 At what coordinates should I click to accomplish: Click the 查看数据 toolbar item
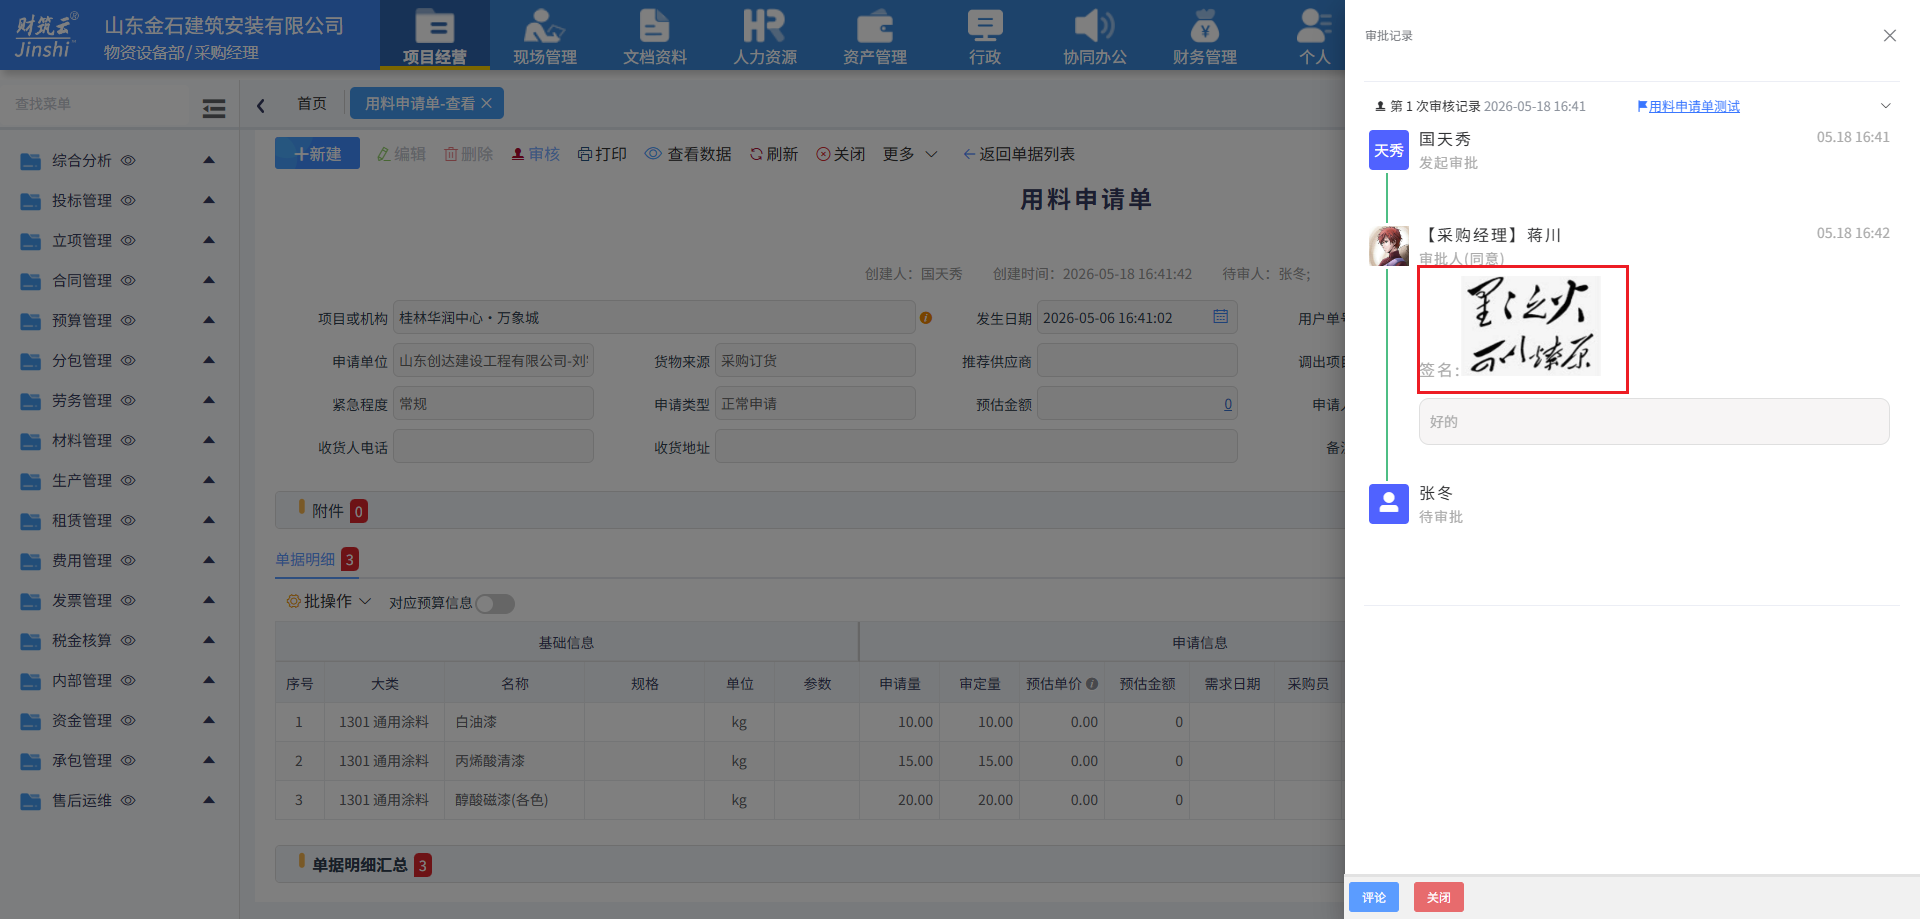click(x=688, y=154)
